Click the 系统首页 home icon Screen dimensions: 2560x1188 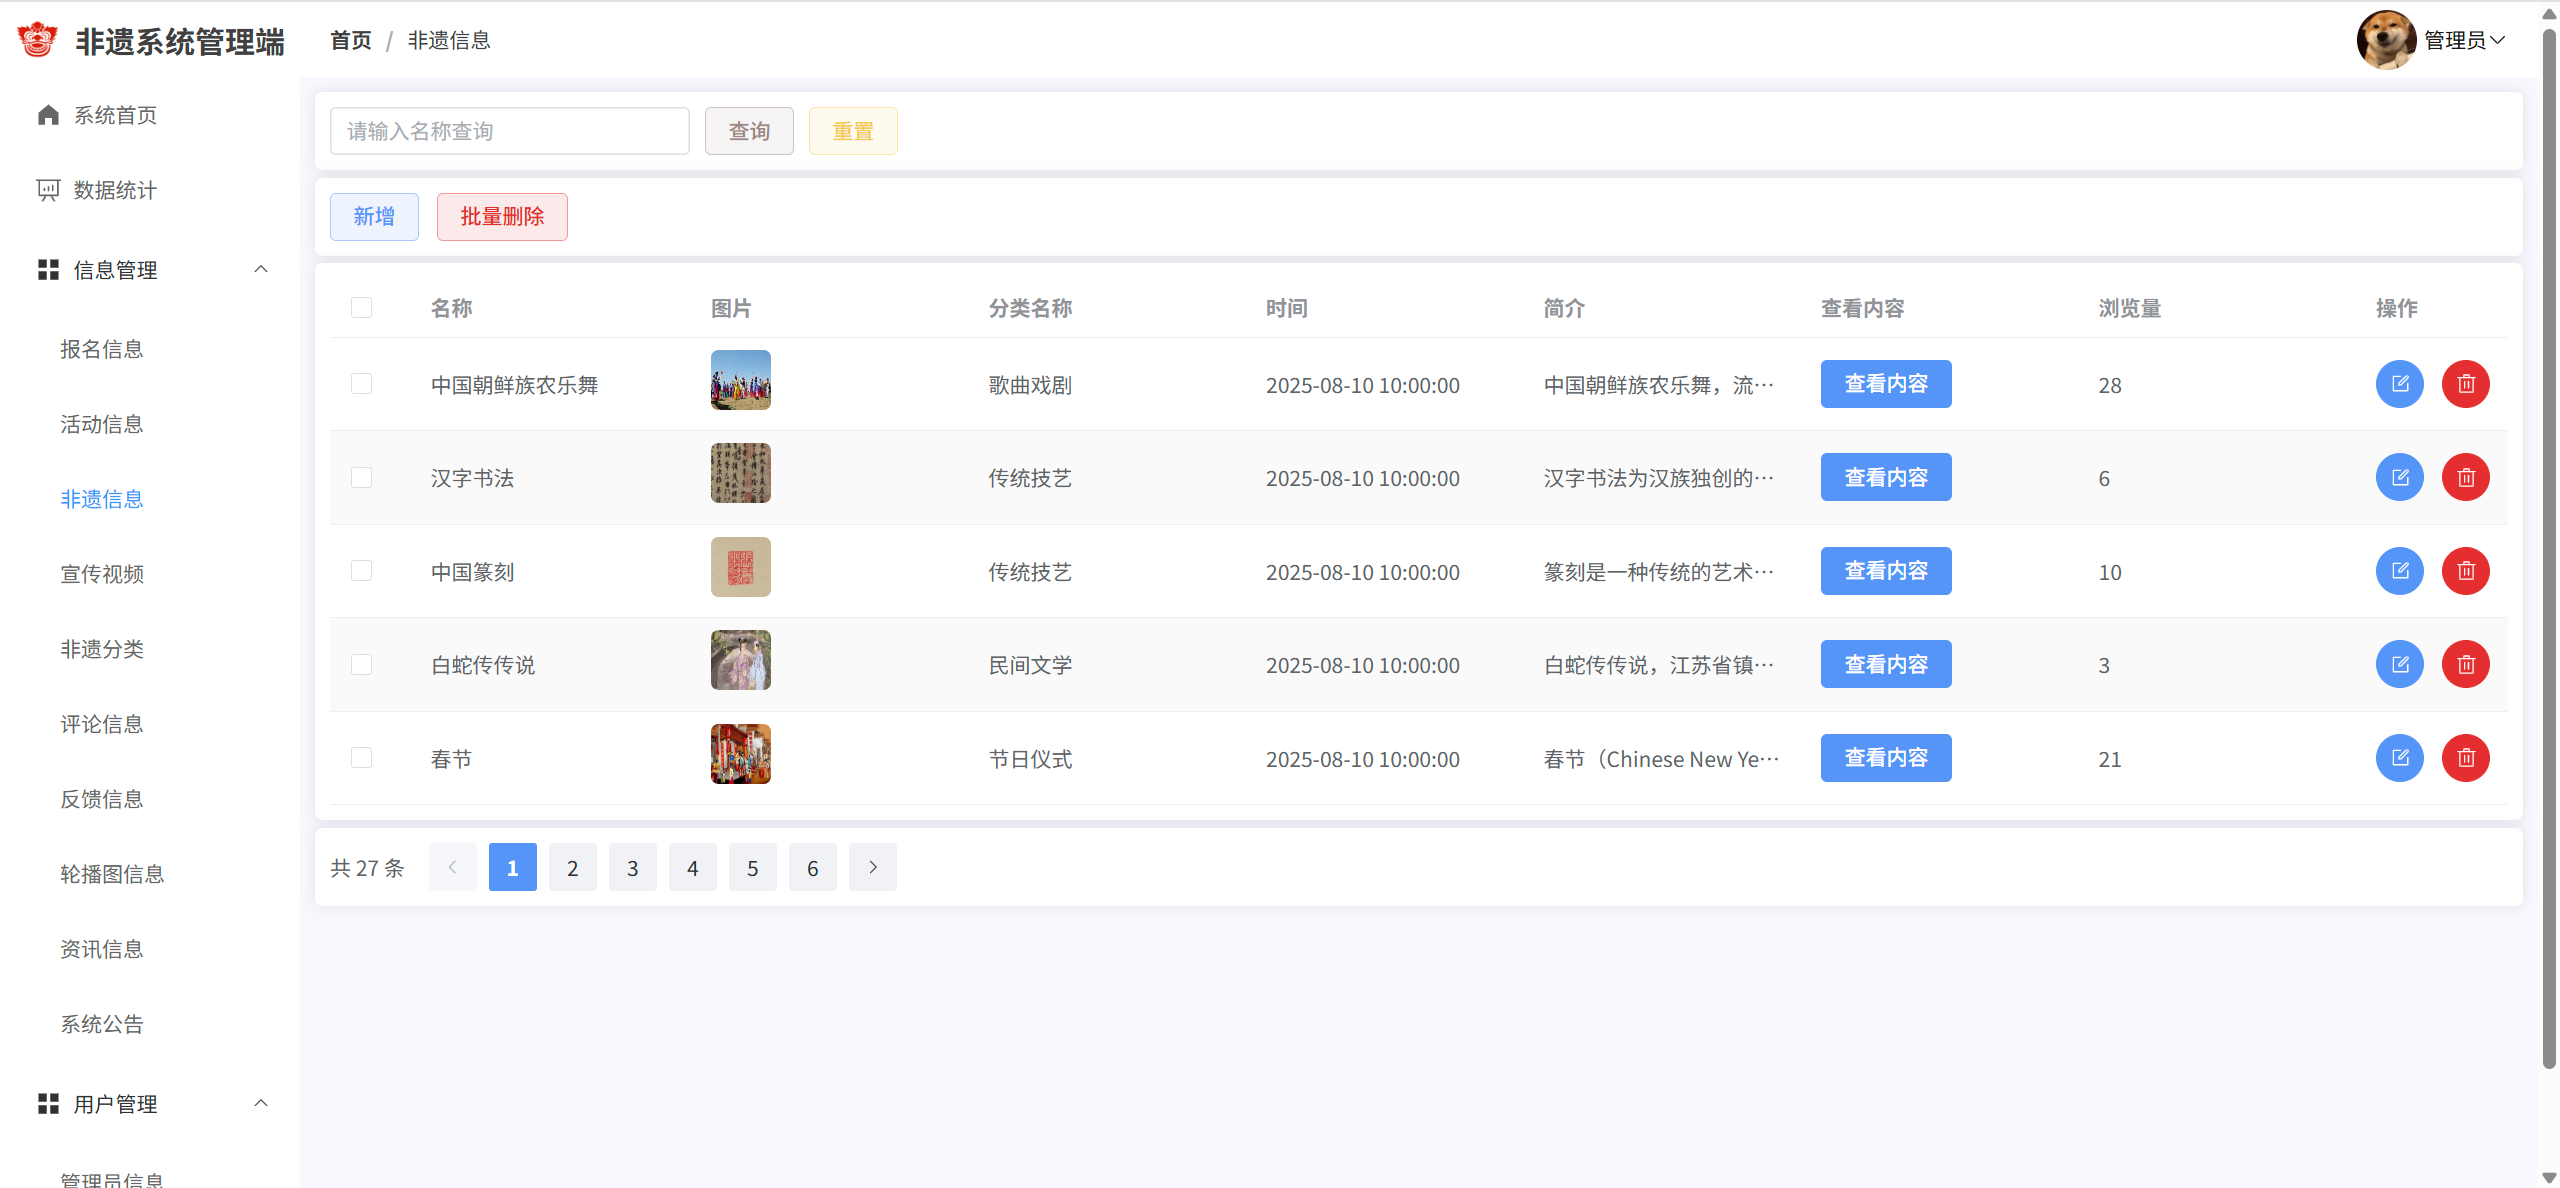click(48, 115)
